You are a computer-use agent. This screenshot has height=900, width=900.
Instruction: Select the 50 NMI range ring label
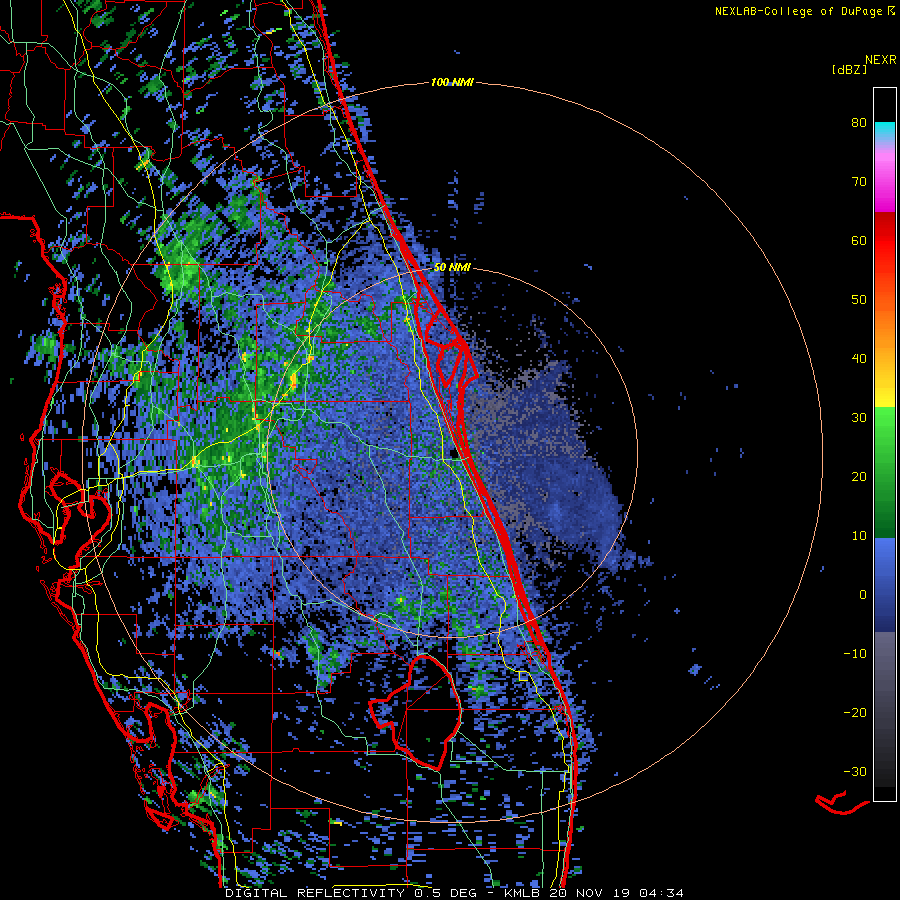pos(452,267)
